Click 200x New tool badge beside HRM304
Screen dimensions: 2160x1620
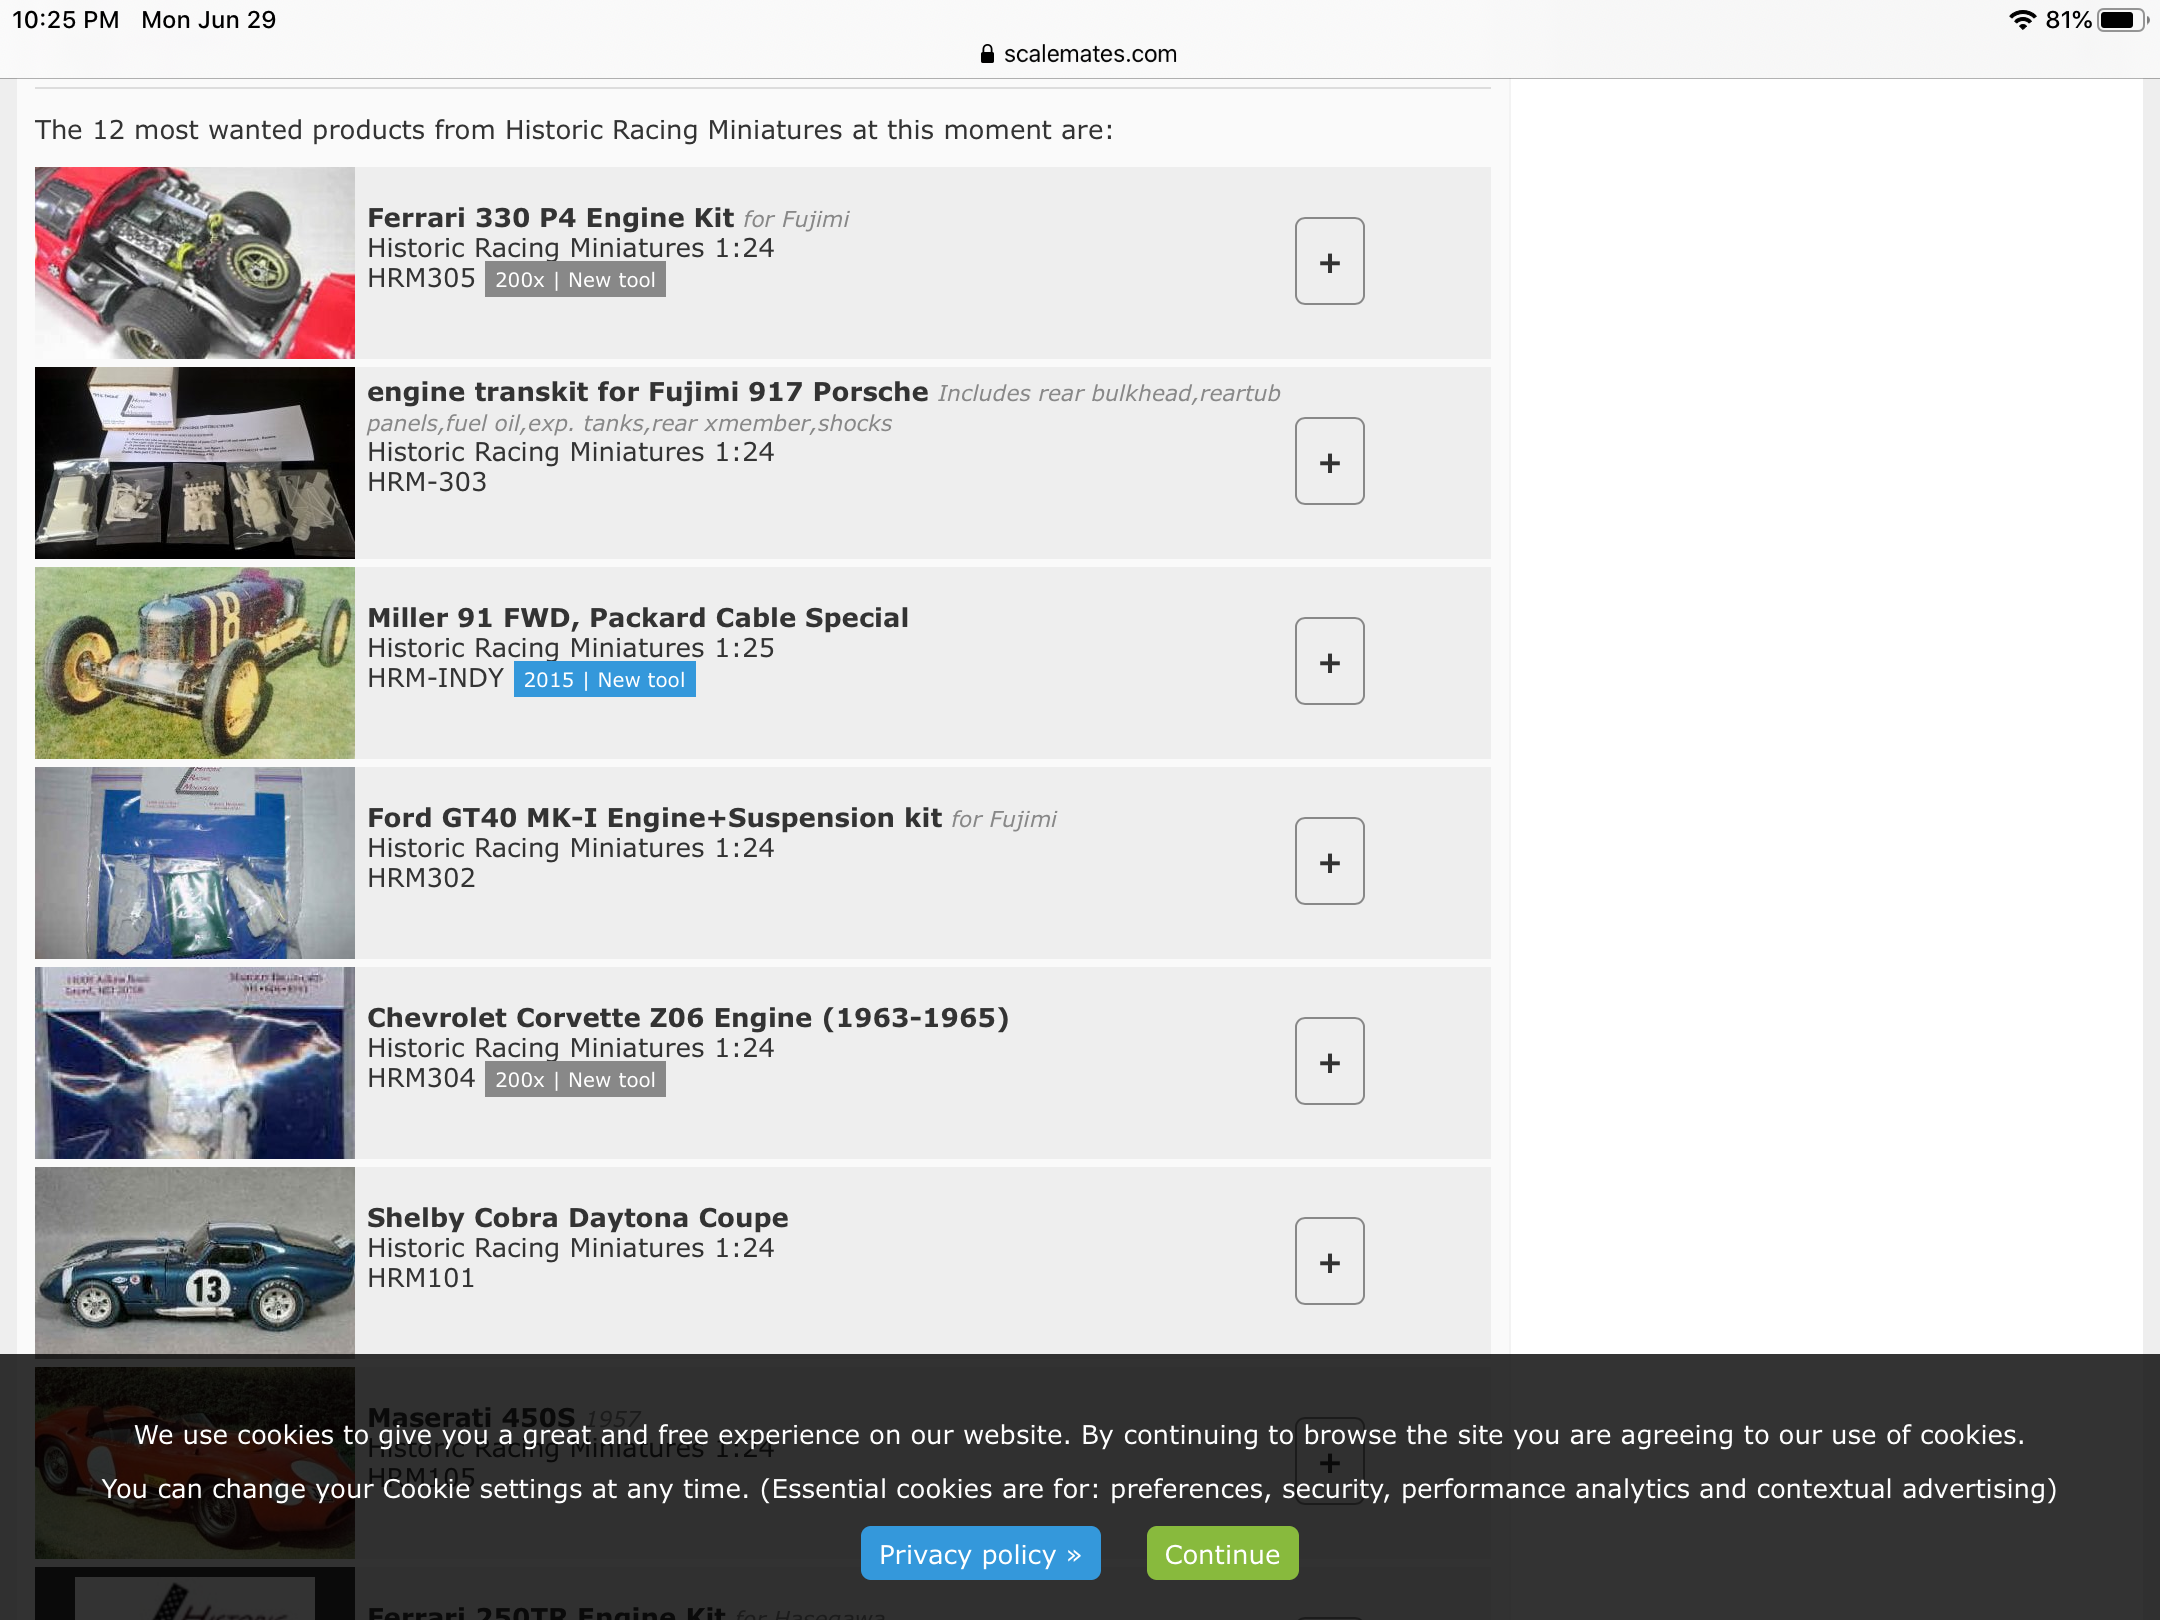(x=575, y=1080)
